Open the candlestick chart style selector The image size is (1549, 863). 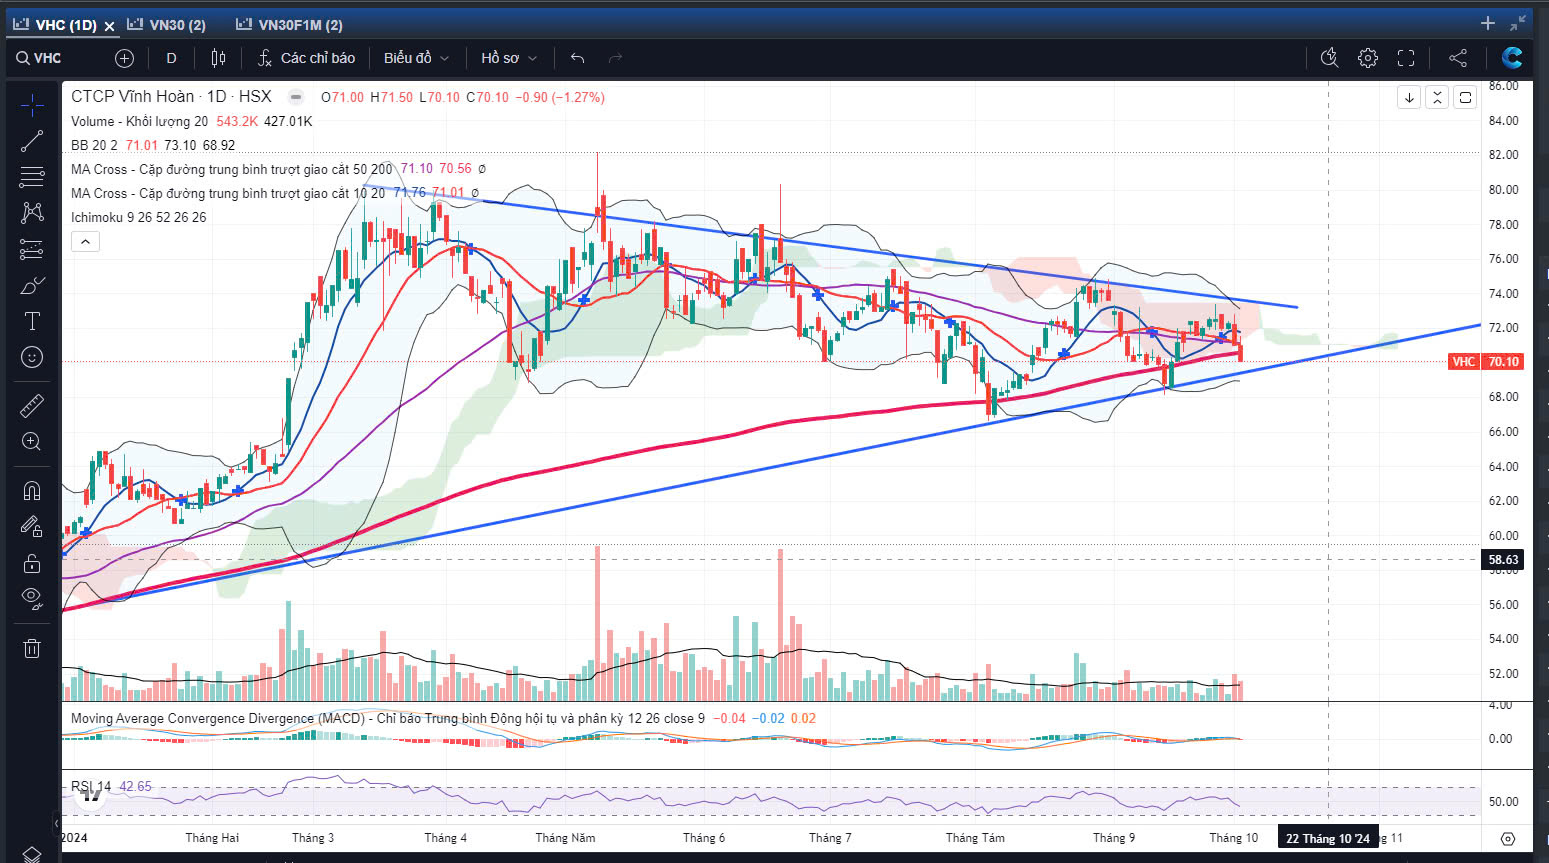[x=218, y=58]
